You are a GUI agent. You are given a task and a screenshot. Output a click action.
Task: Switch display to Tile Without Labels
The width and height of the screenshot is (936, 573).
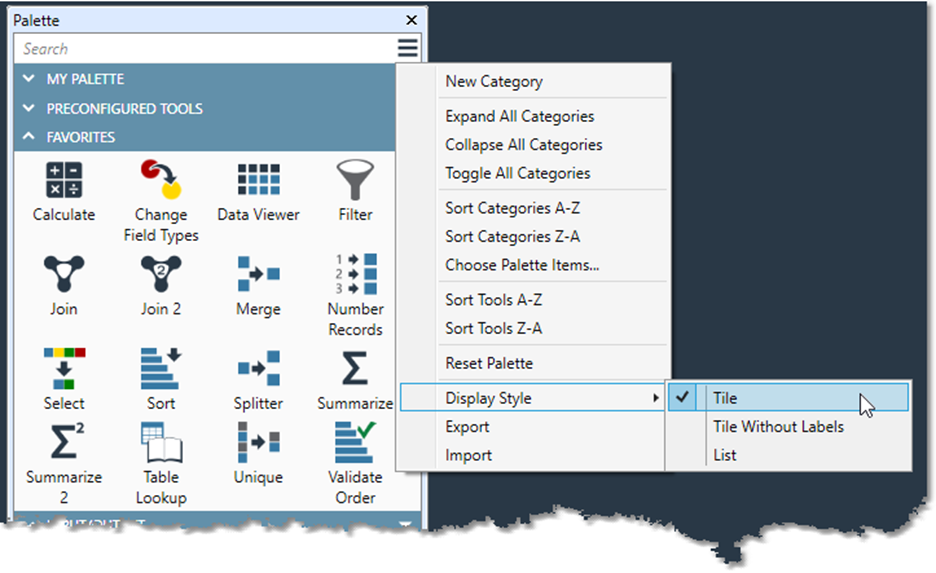[x=778, y=427]
